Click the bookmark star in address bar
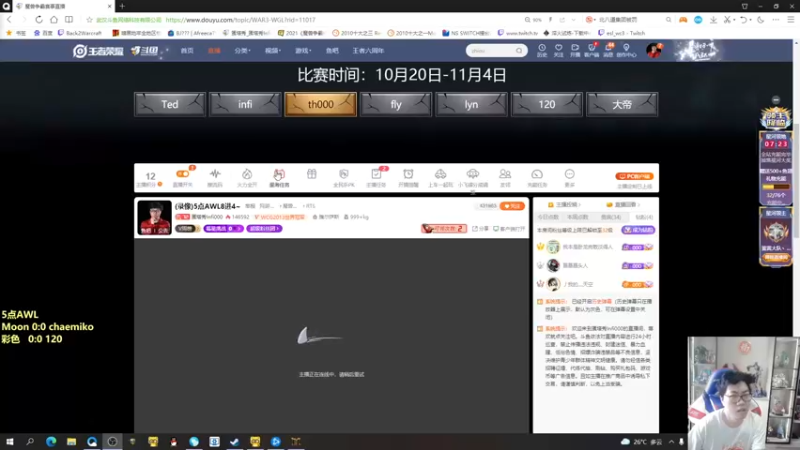 pyautogui.click(x=89, y=19)
